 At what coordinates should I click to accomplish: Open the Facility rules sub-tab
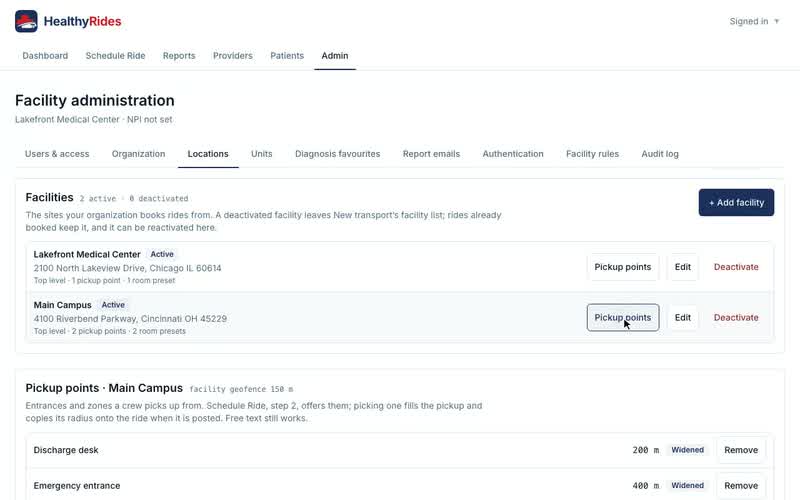coord(592,154)
